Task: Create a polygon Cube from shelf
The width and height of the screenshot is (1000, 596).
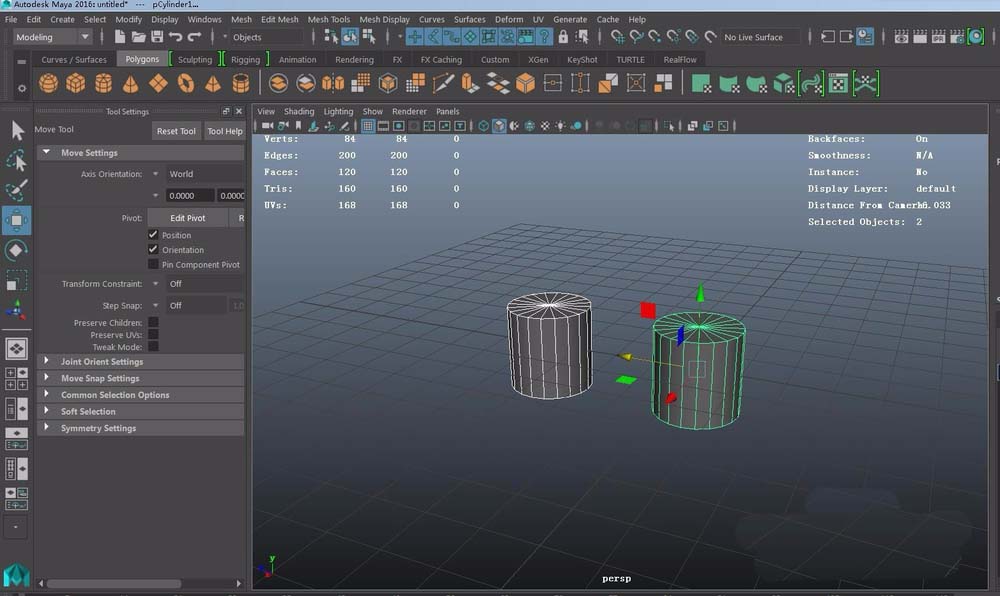Action: point(75,84)
